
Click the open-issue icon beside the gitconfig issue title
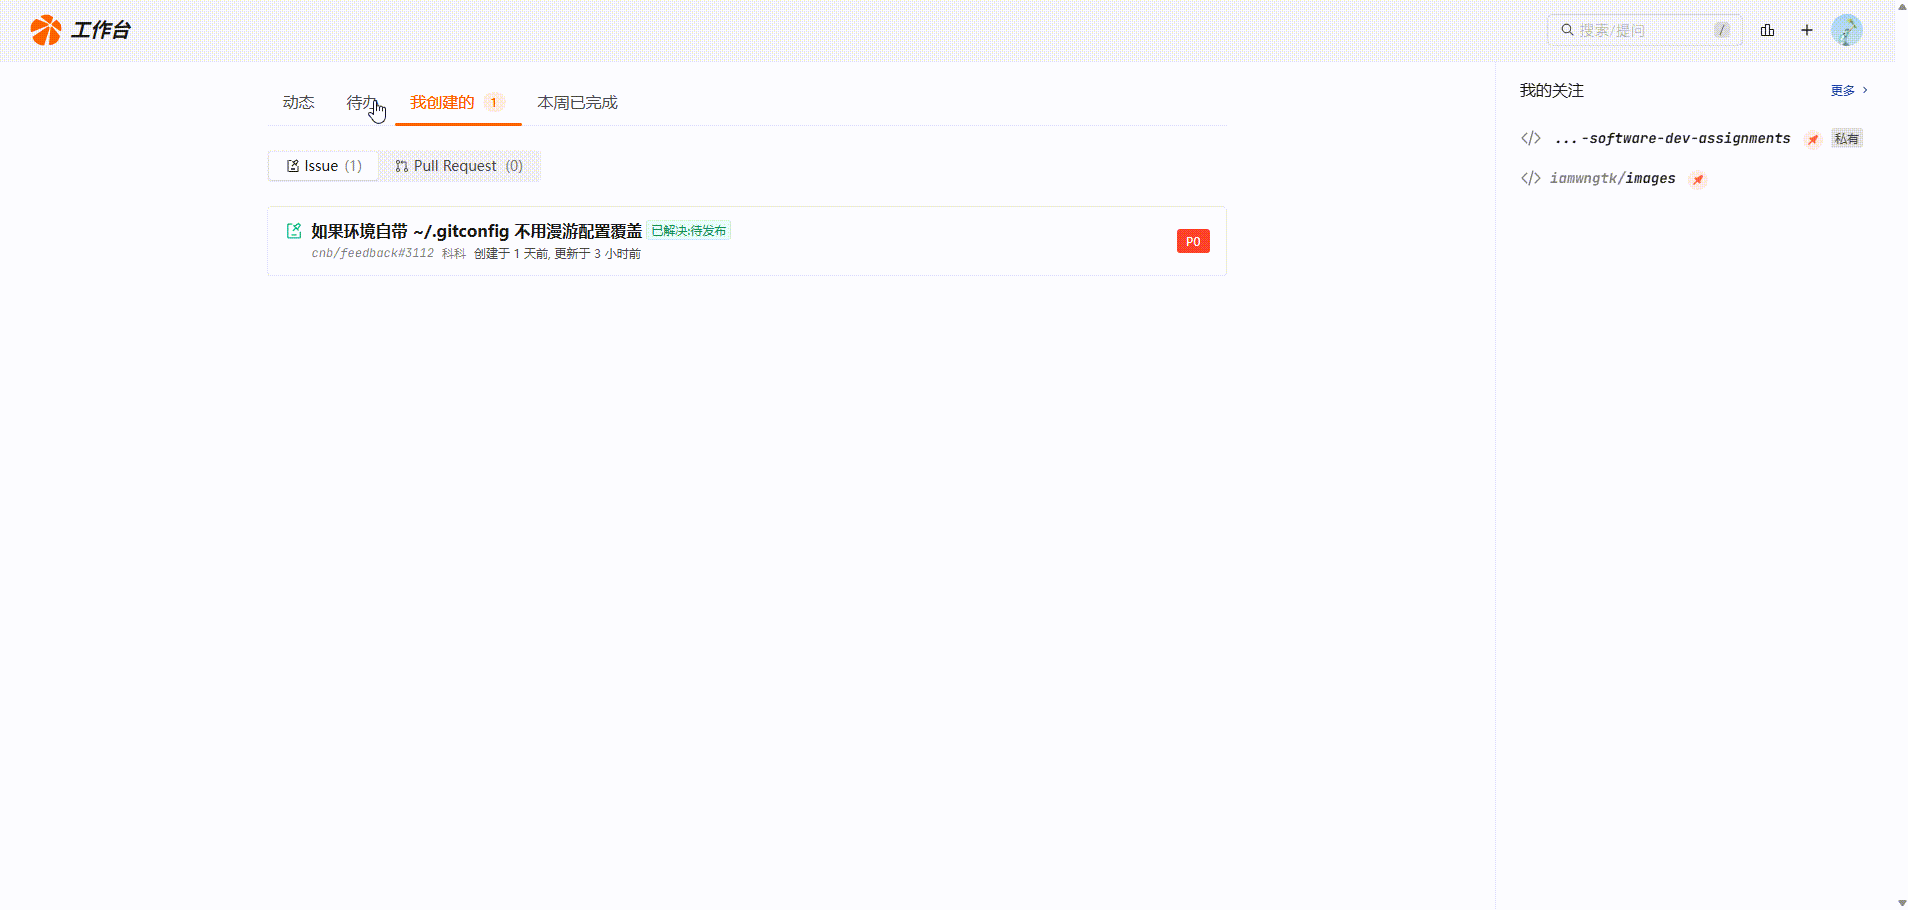point(294,230)
